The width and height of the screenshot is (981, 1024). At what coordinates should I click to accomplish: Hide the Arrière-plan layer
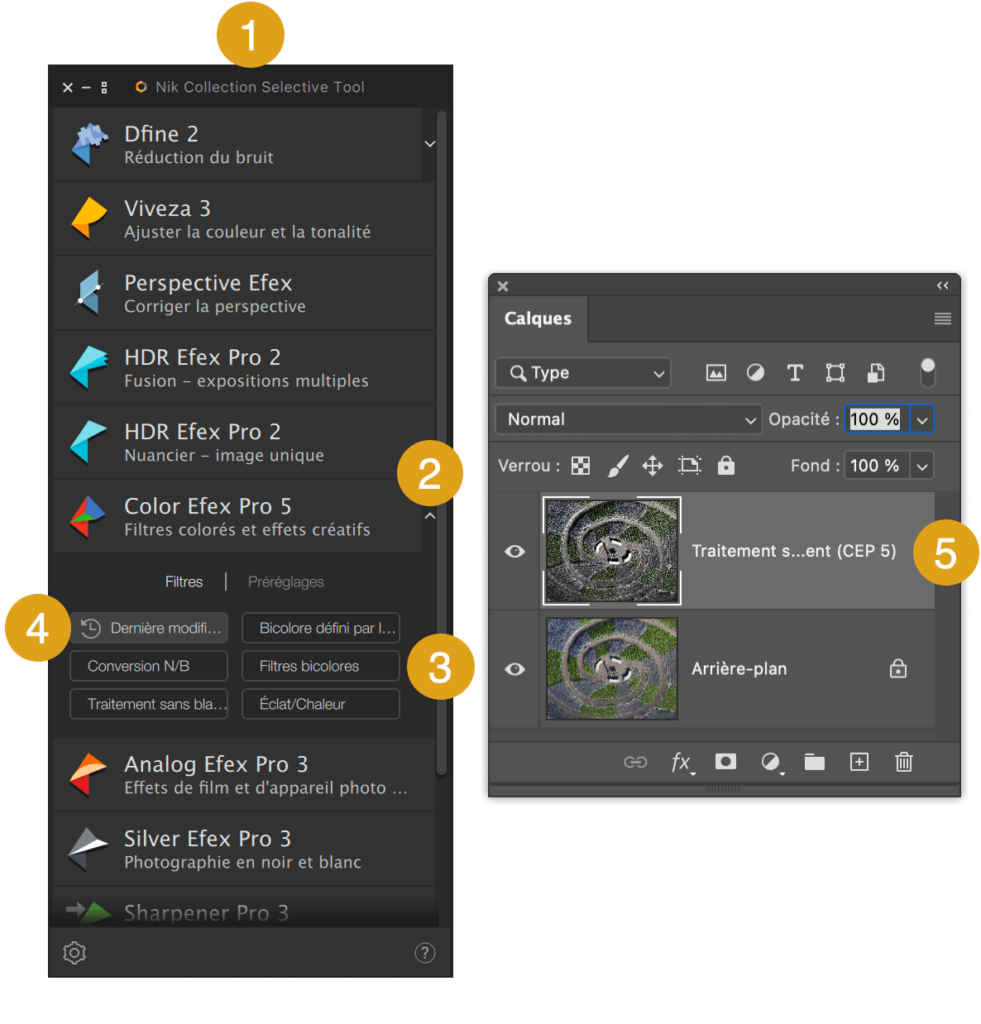coord(515,669)
